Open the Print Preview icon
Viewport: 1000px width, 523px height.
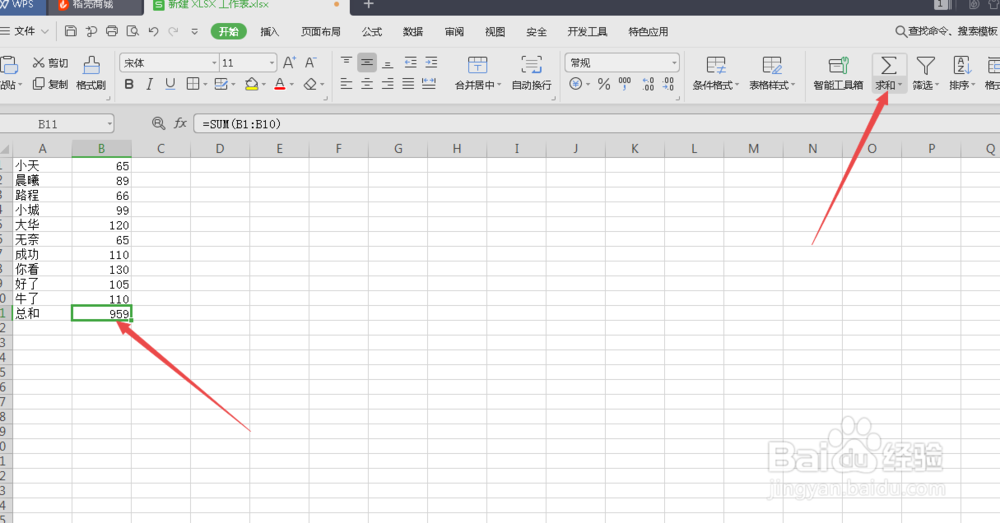pos(133,31)
